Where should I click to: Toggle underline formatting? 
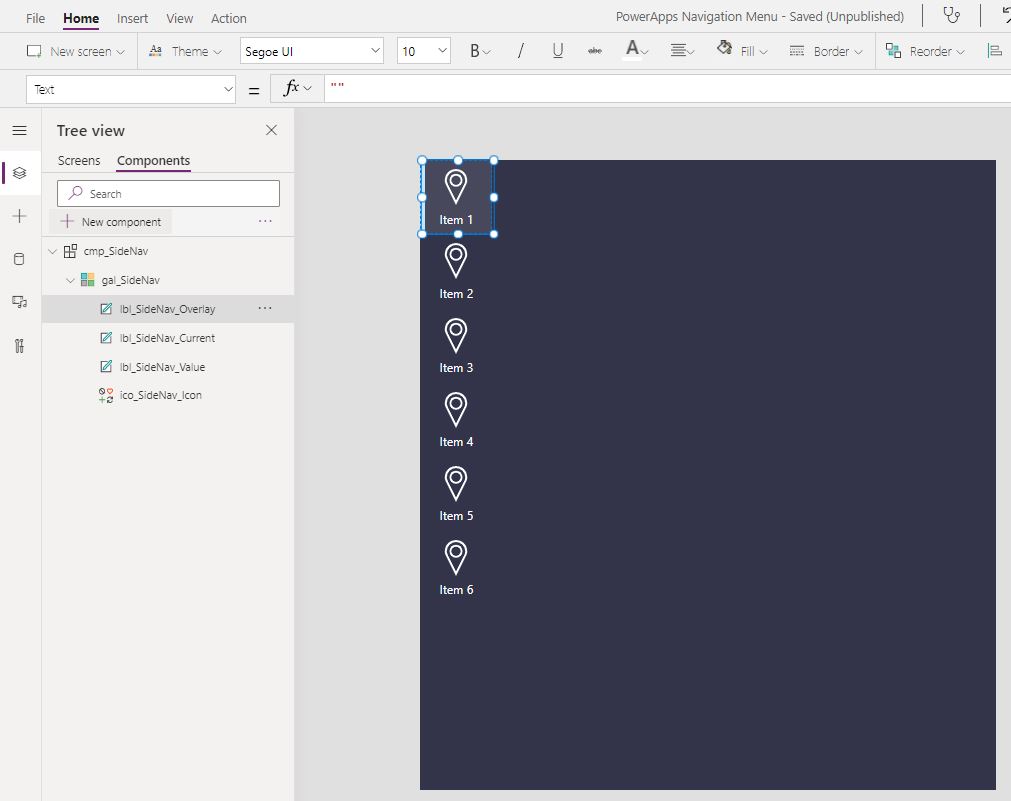tap(558, 51)
